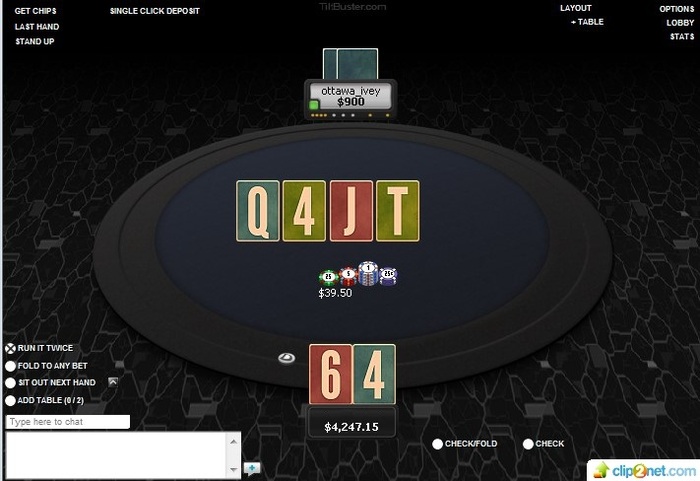
Task: Click the chat box scroll-down arrow
Action: 233,469
